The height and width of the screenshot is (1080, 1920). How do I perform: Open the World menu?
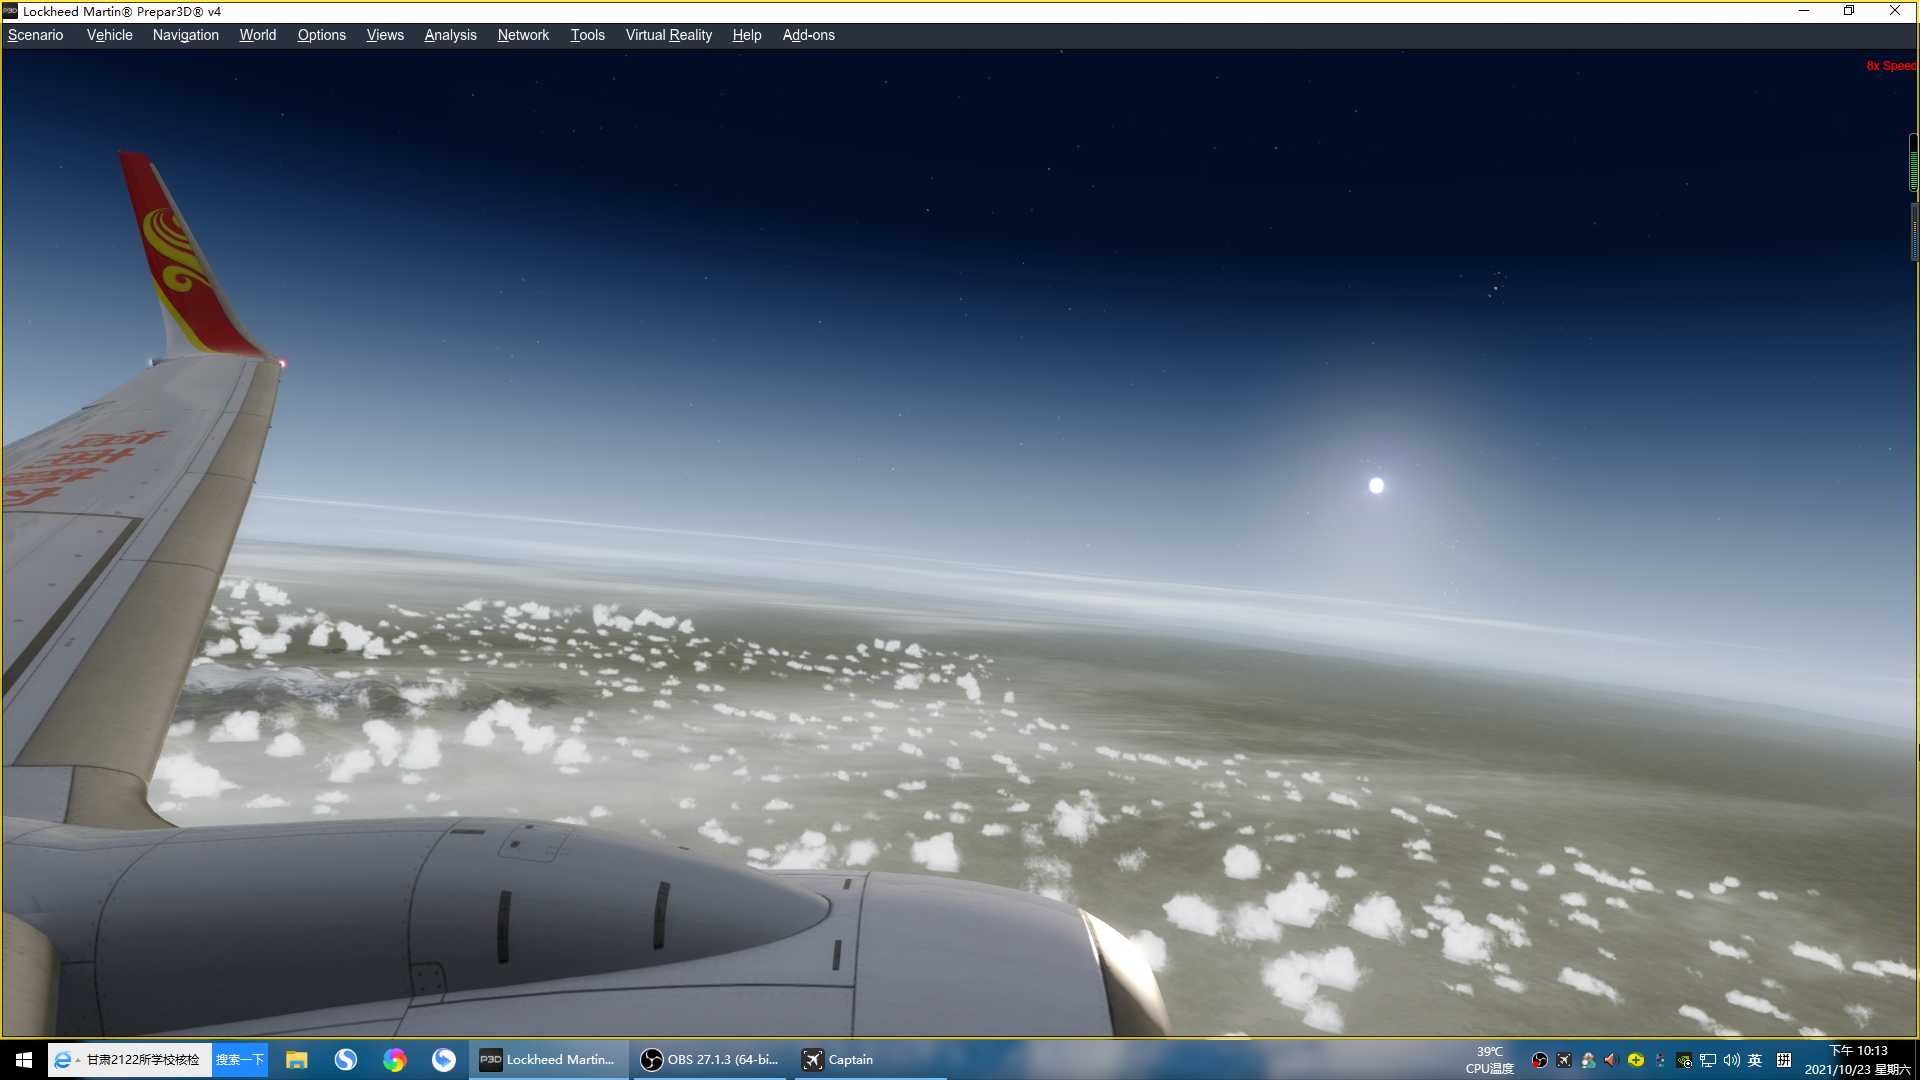257,35
